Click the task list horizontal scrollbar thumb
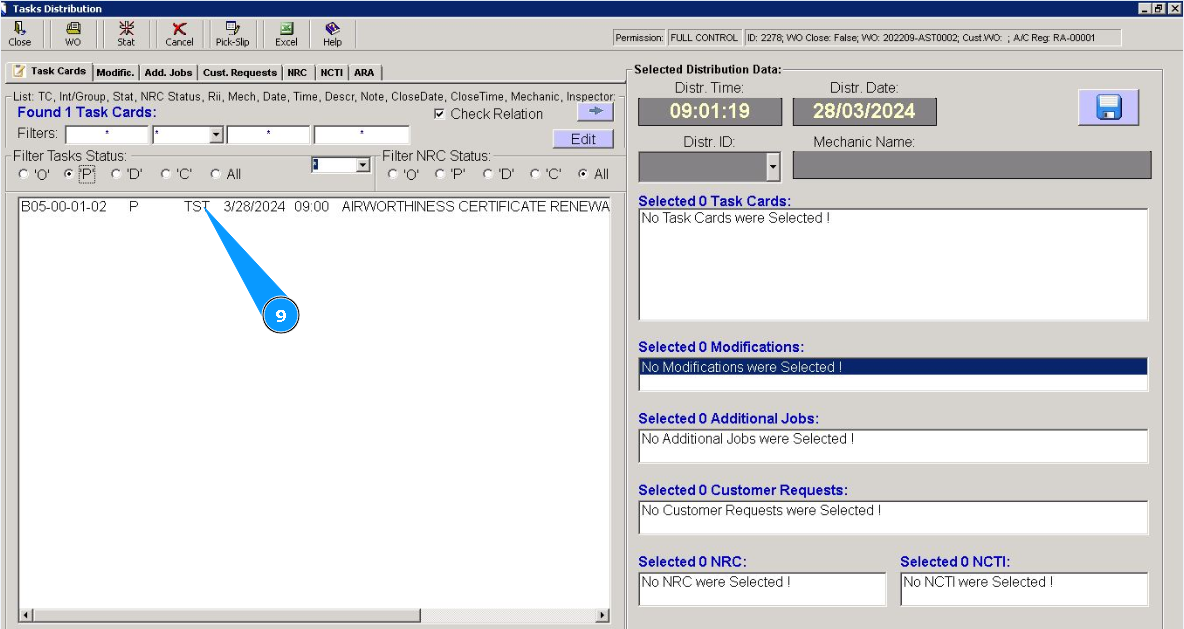This screenshot has height=629, width=1184. pyautogui.click(x=227, y=615)
